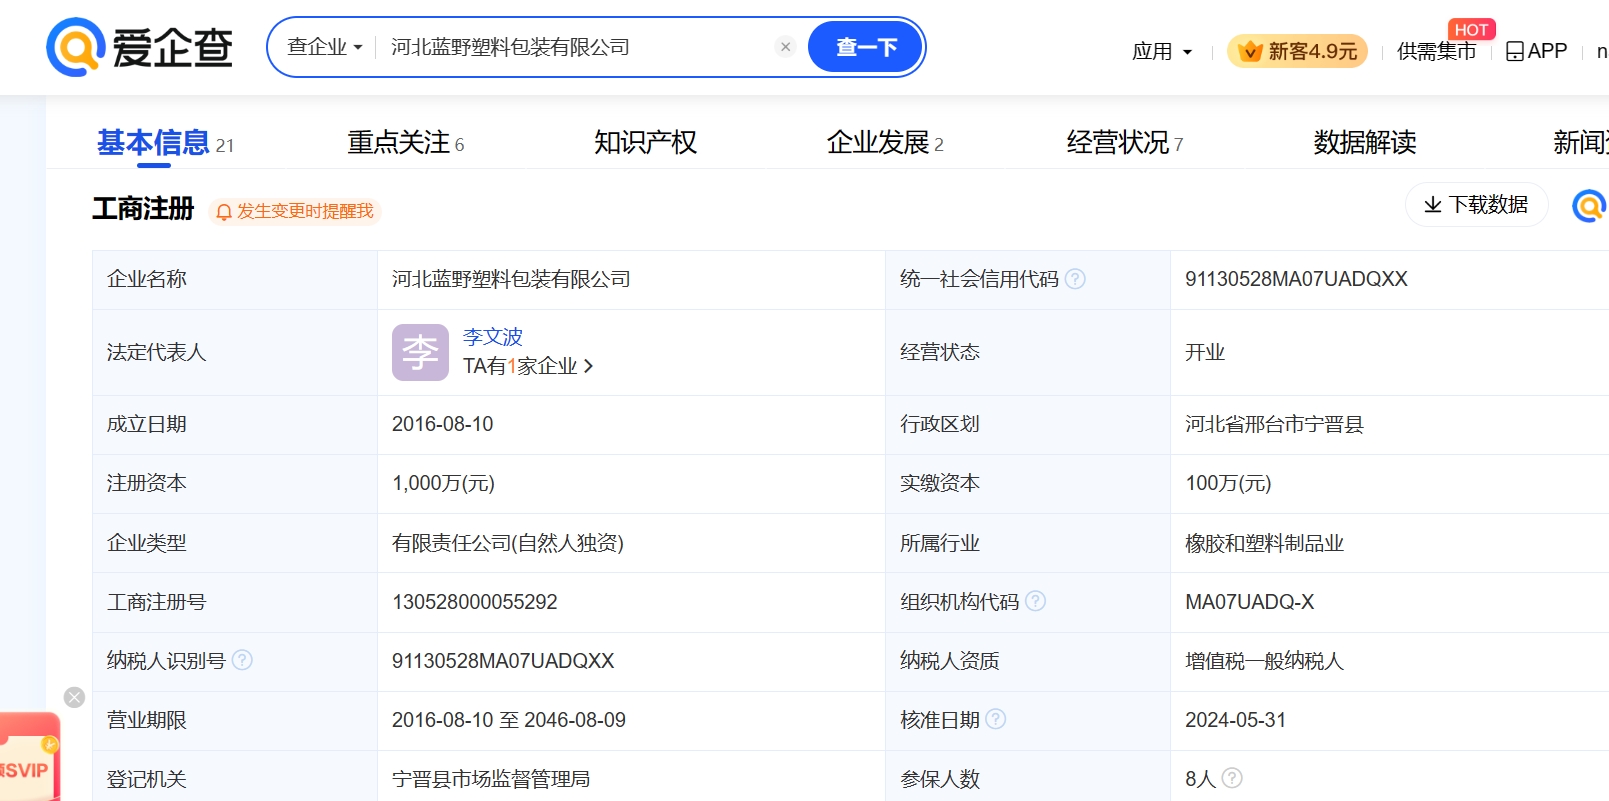The width and height of the screenshot is (1609, 801).
Task: Click help icon beside 组织机构代码
Action: pos(1036,601)
